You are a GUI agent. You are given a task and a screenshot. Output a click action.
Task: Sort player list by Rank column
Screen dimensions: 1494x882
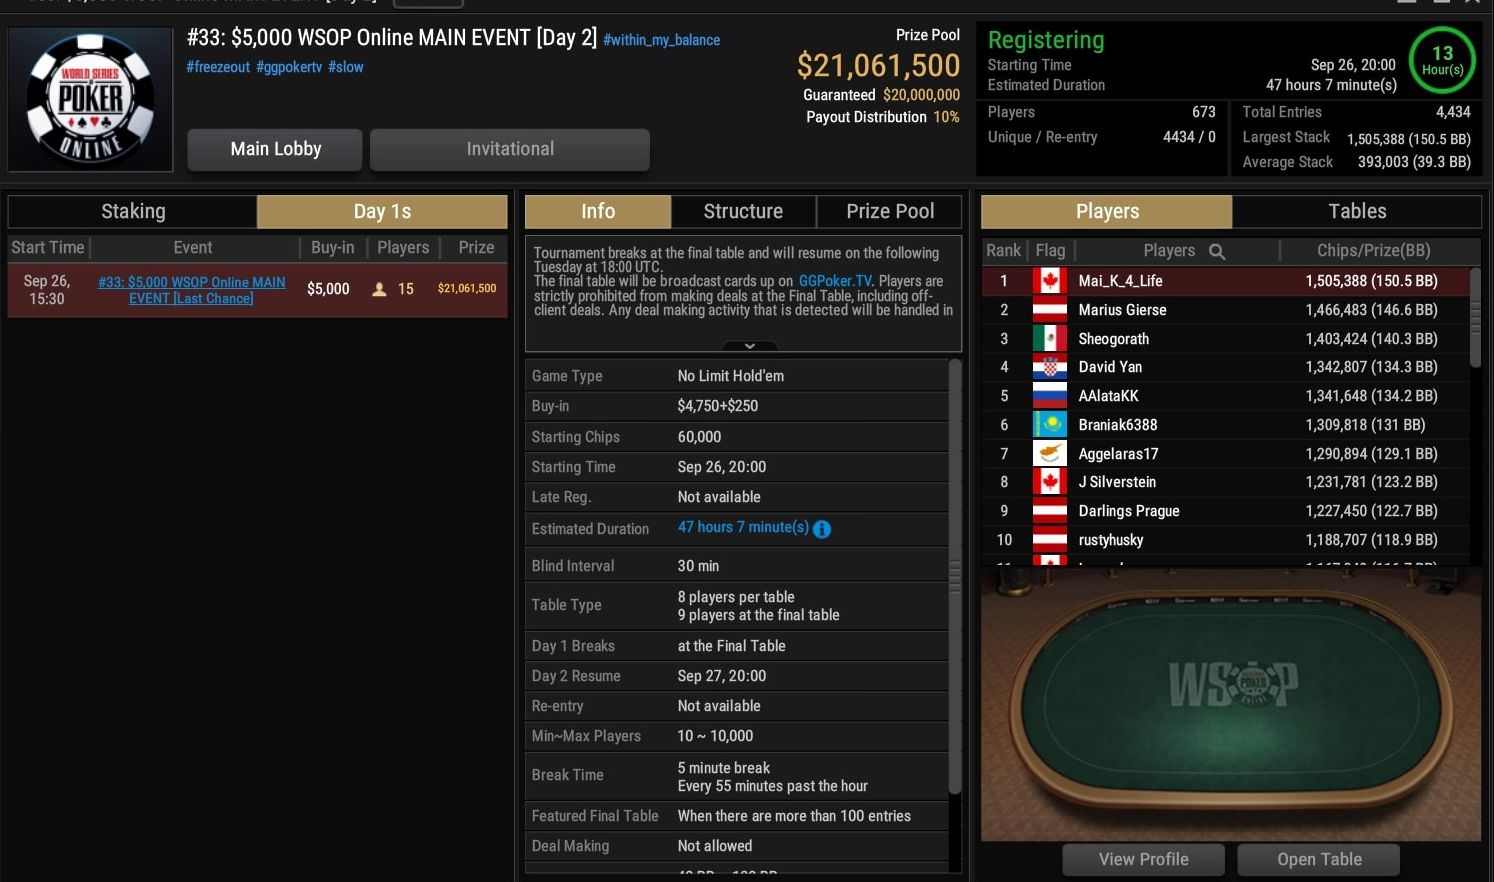click(1003, 250)
